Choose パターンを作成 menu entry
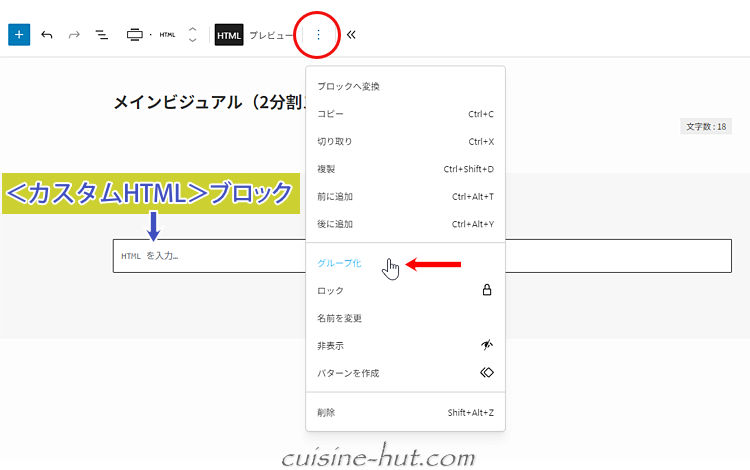 (x=405, y=373)
